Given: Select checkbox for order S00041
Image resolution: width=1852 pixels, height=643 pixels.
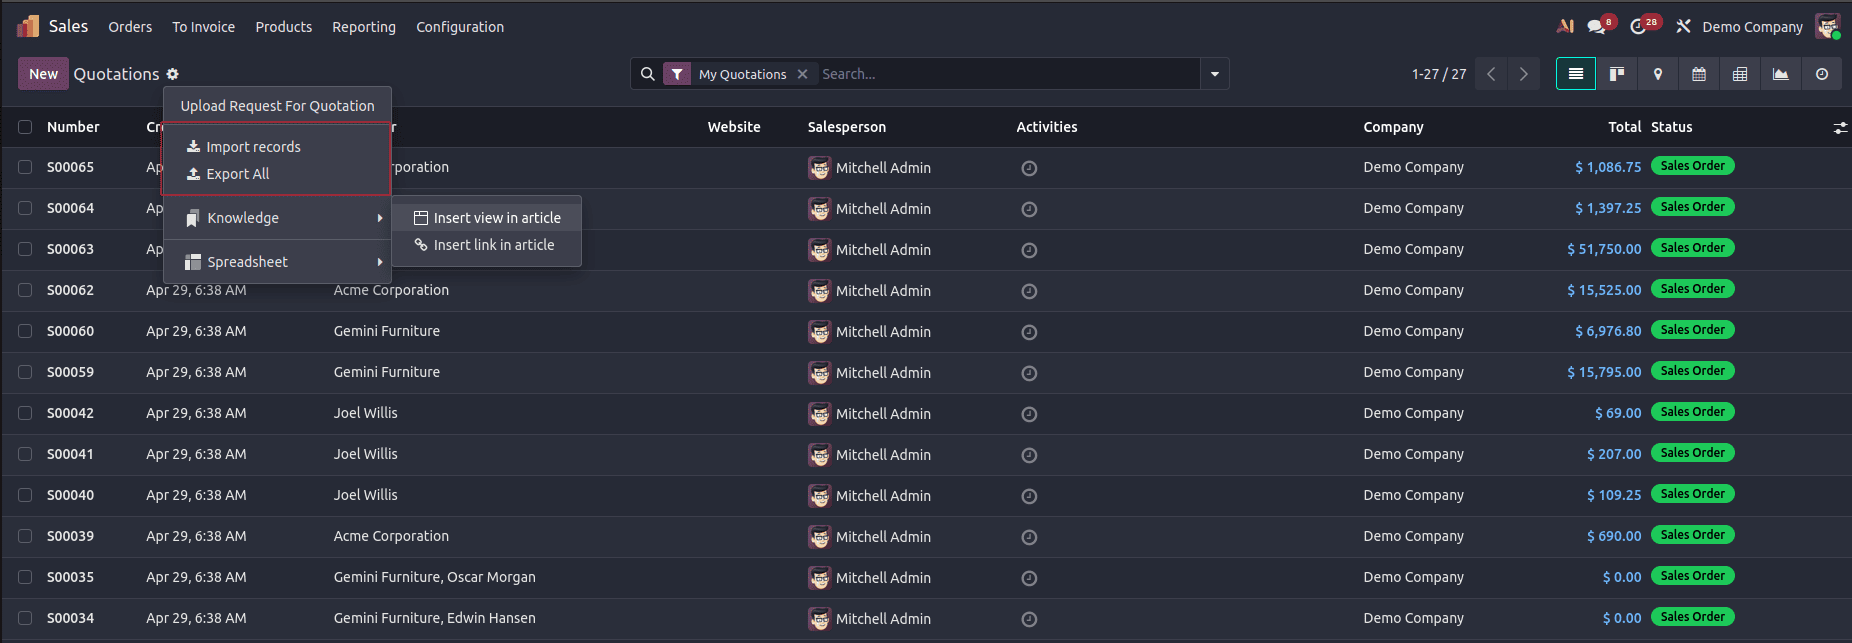Looking at the screenshot, I should (x=25, y=454).
